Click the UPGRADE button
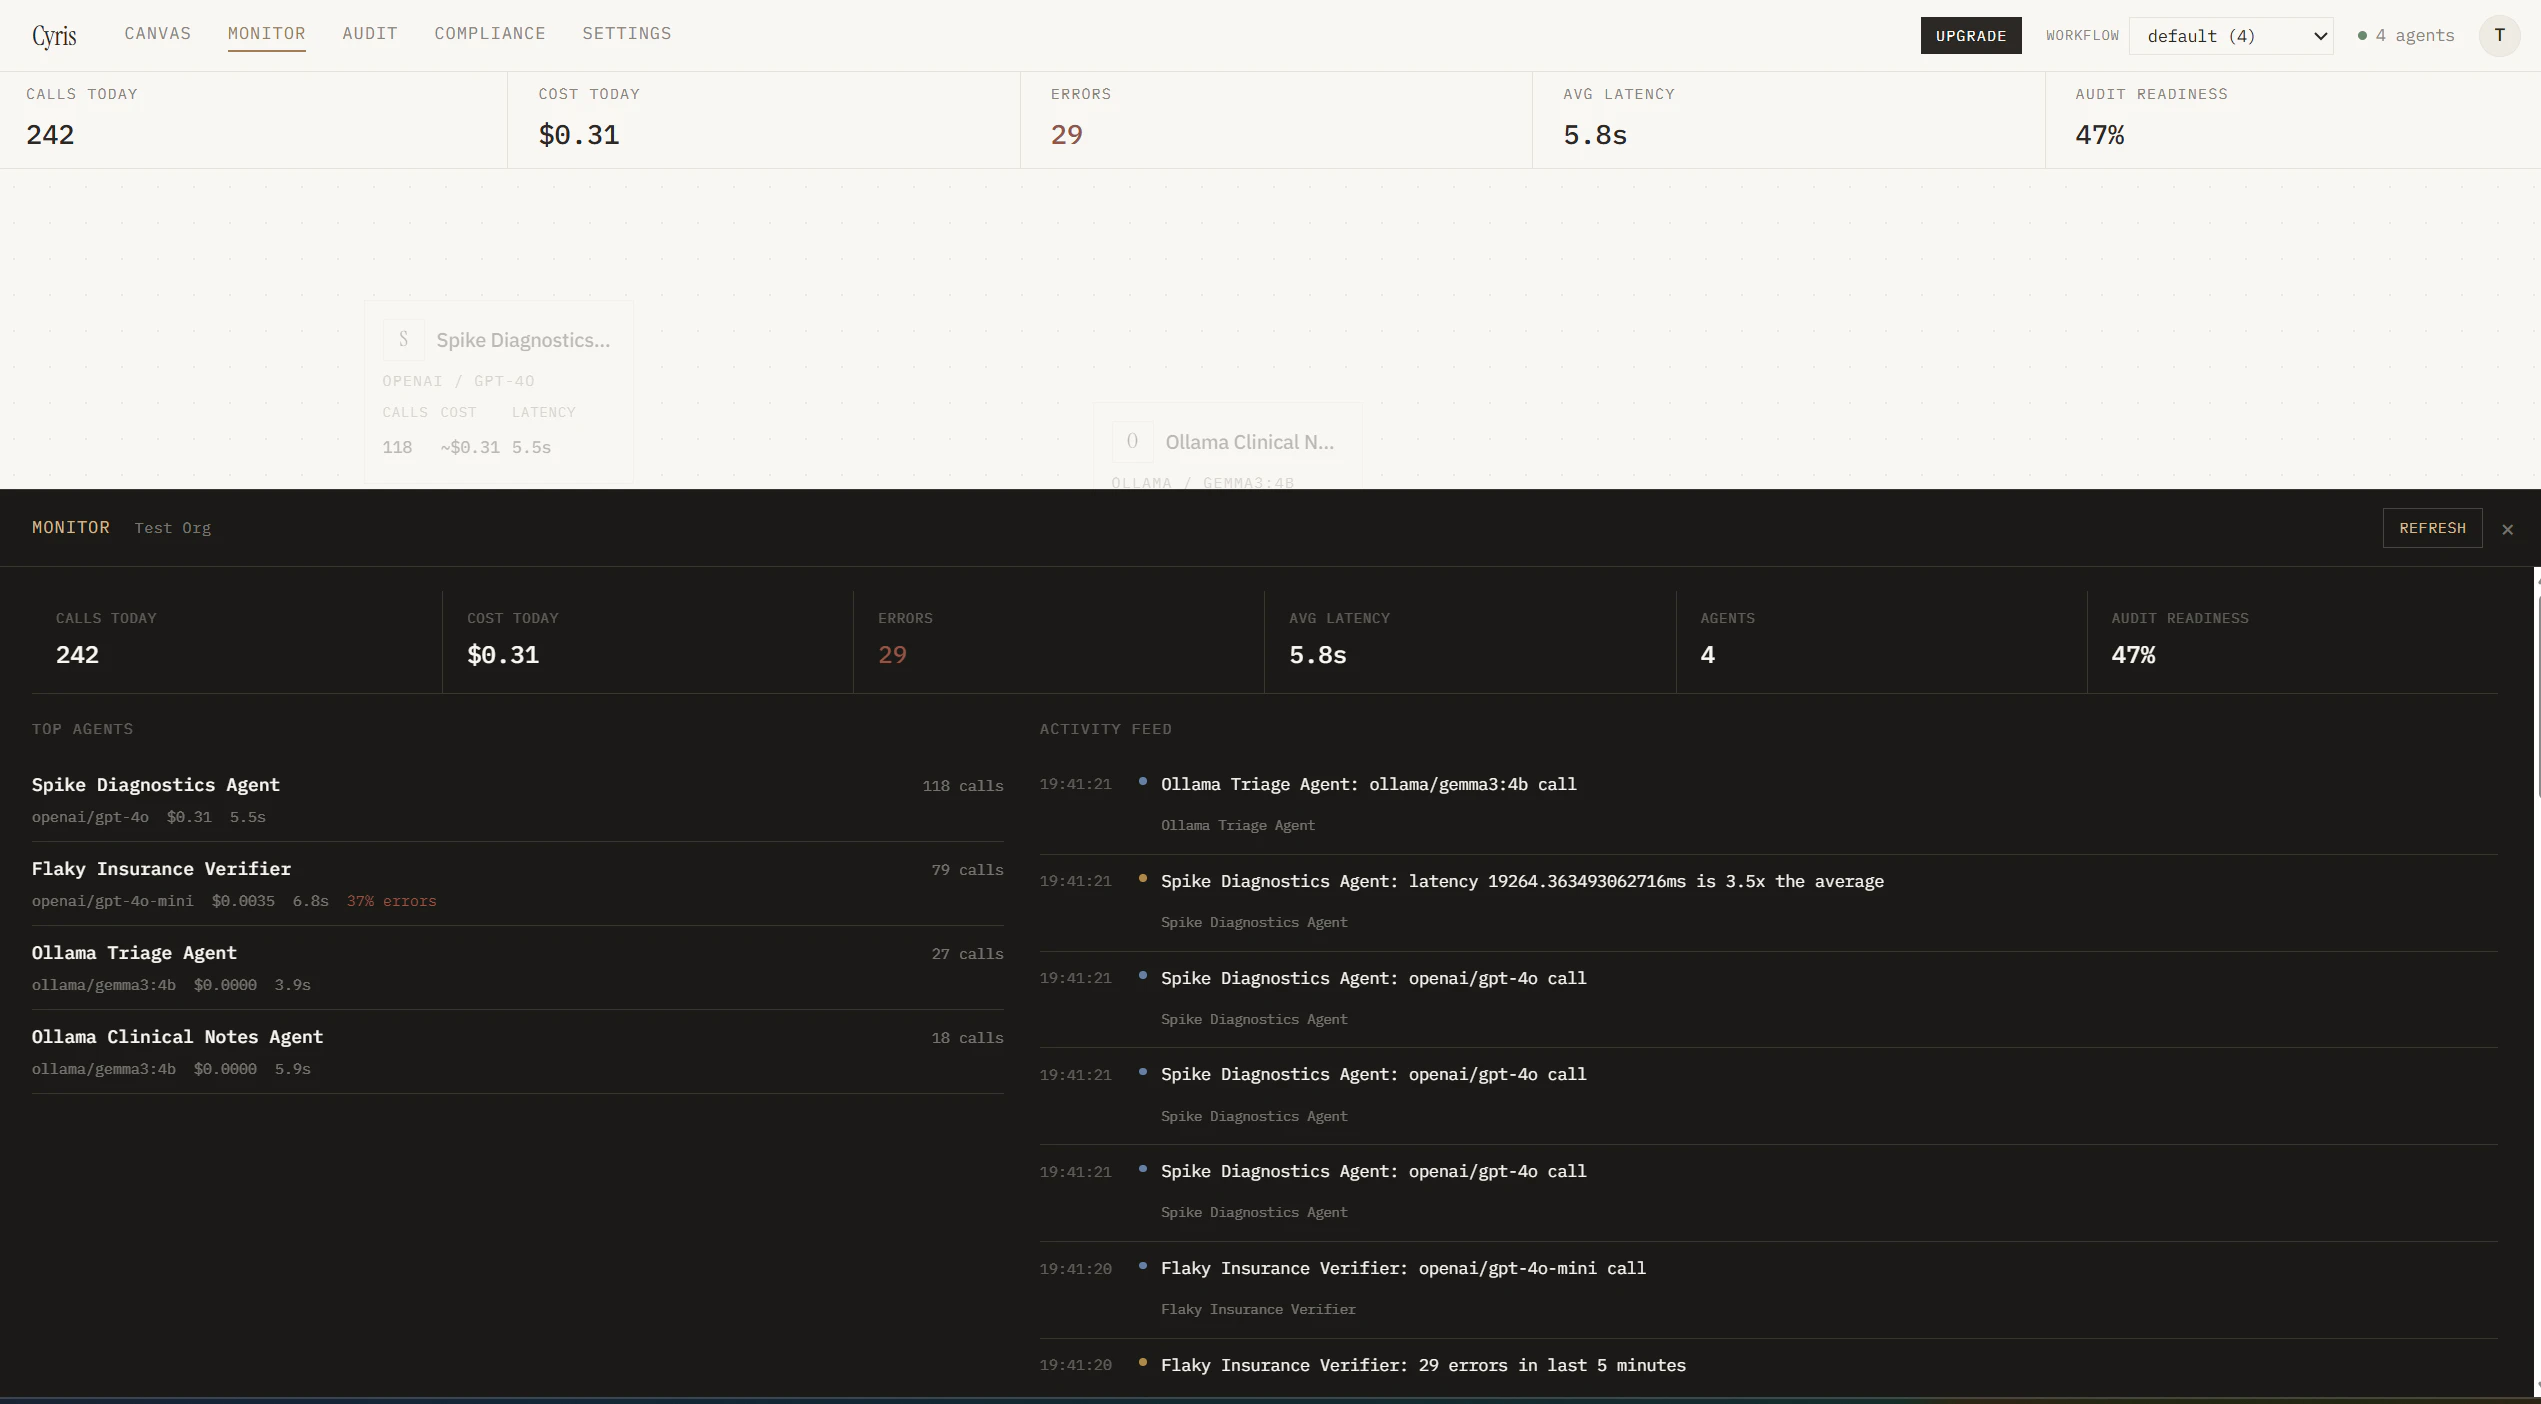 1970,35
